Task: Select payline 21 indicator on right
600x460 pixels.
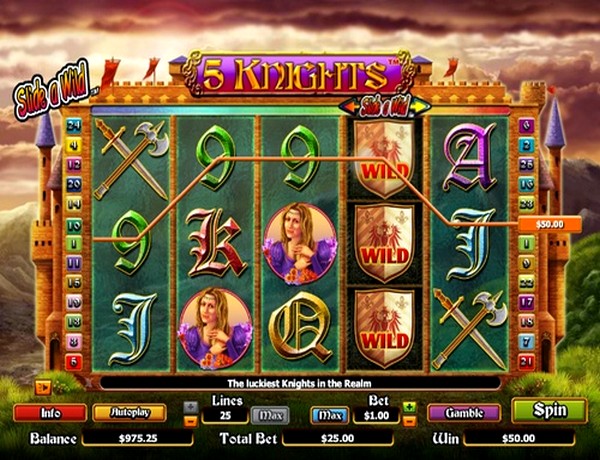Action: 526,361
